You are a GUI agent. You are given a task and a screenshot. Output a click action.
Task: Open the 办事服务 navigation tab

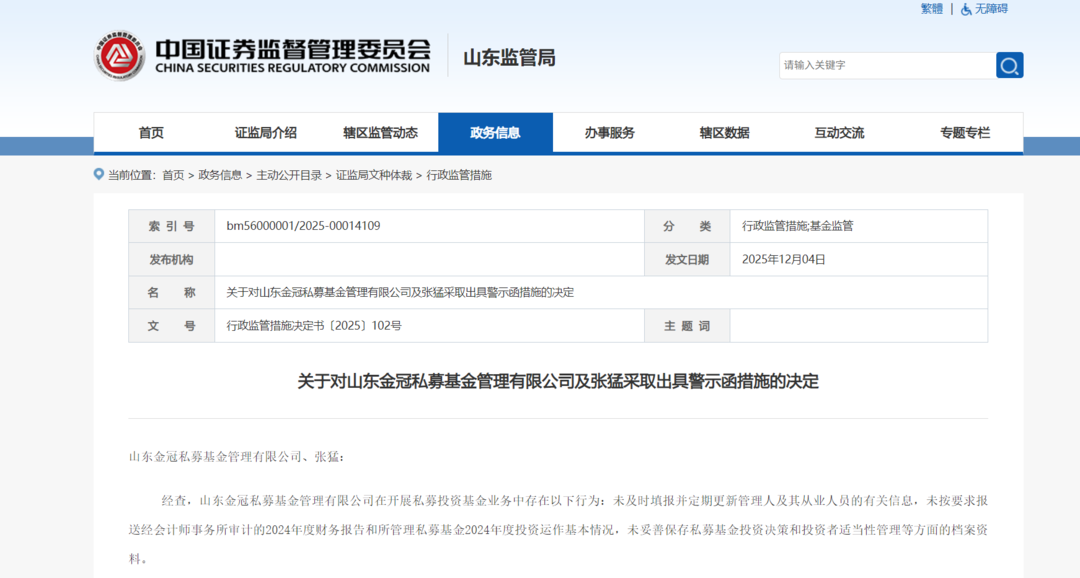(610, 133)
